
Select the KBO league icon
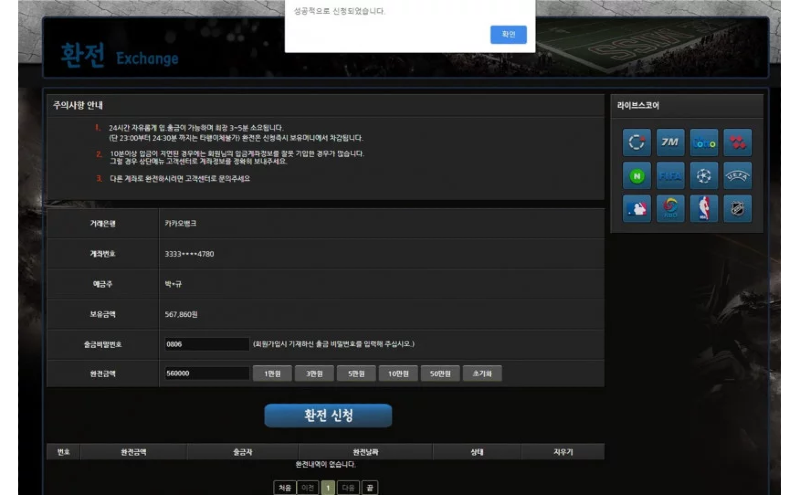click(670, 208)
